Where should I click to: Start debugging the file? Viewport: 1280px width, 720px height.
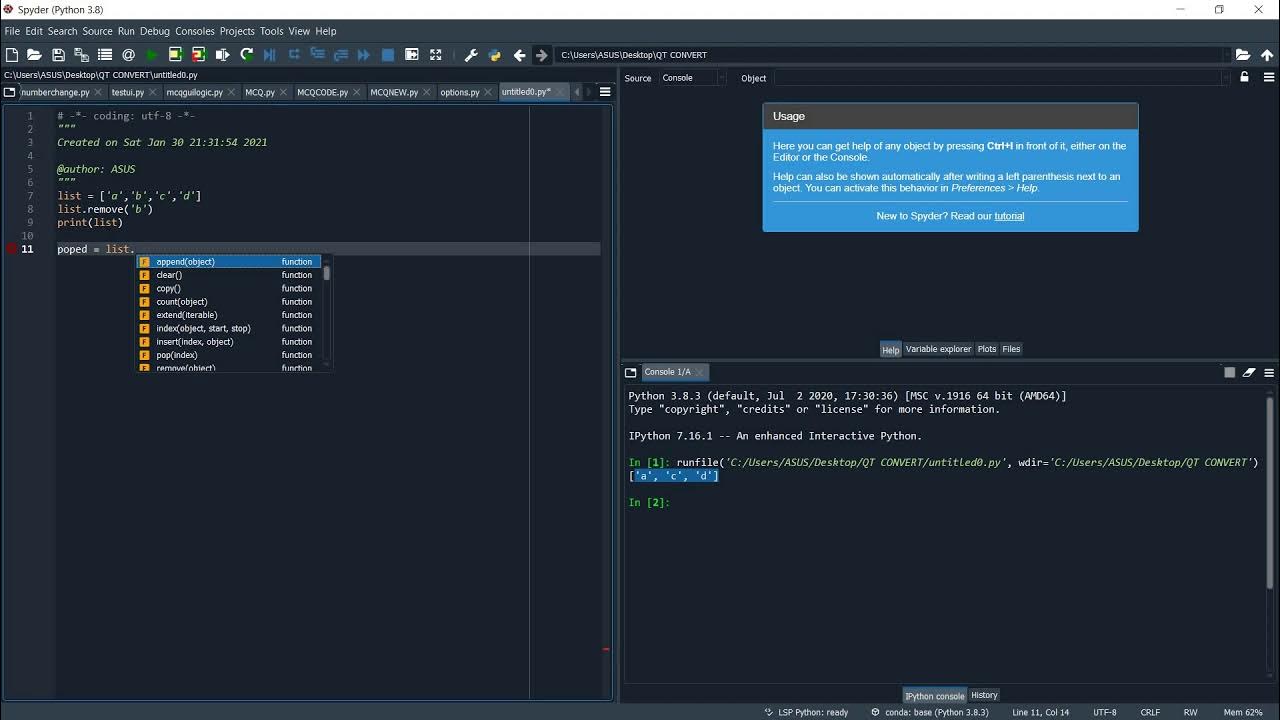point(270,55)
